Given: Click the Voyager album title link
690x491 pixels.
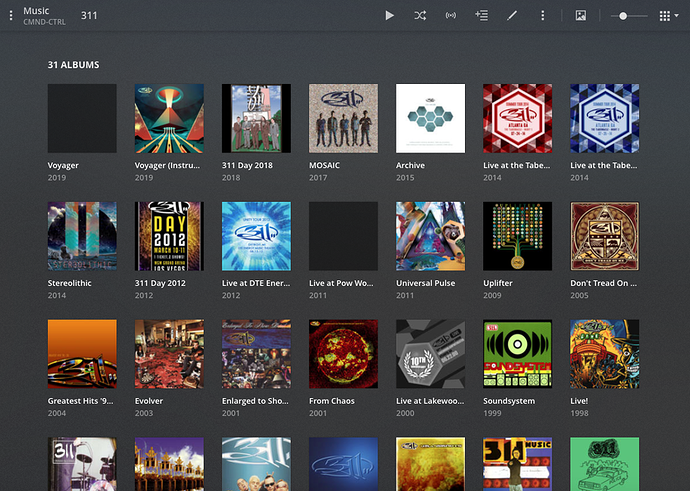Looking at the screenshot, I should (63, 166).
